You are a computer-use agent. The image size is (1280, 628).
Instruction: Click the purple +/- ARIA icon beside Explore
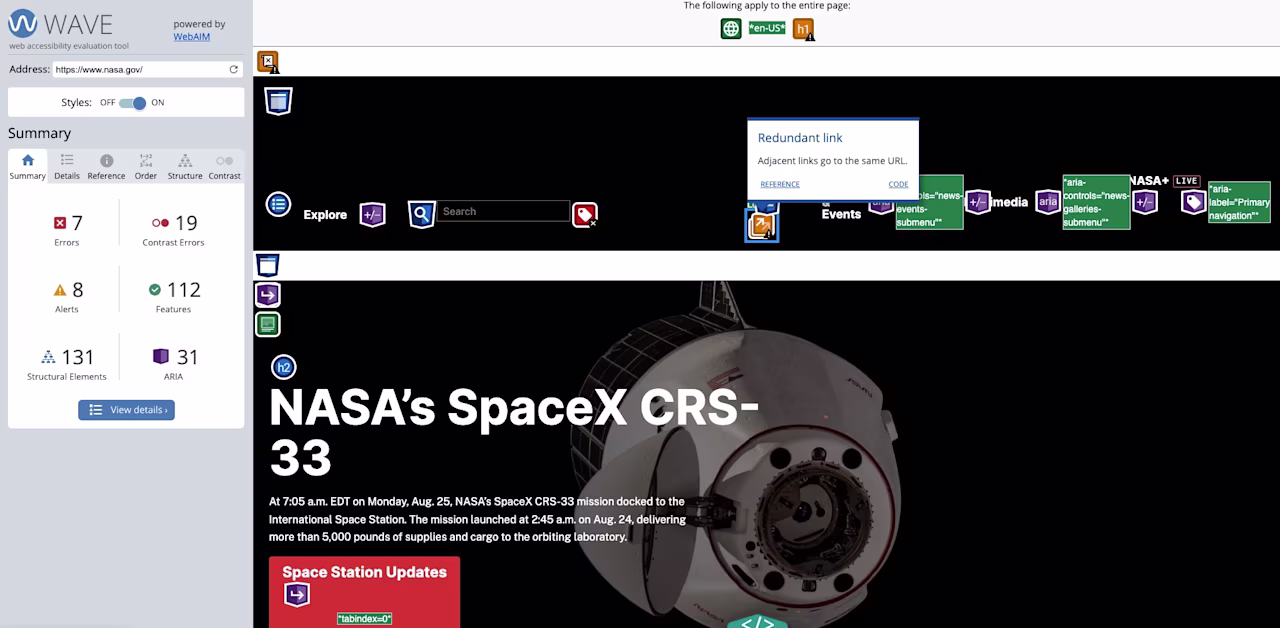373,214
